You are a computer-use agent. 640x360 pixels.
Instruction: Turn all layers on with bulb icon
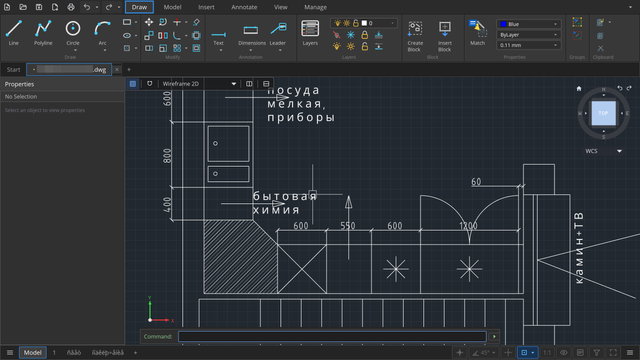(337, 47)
